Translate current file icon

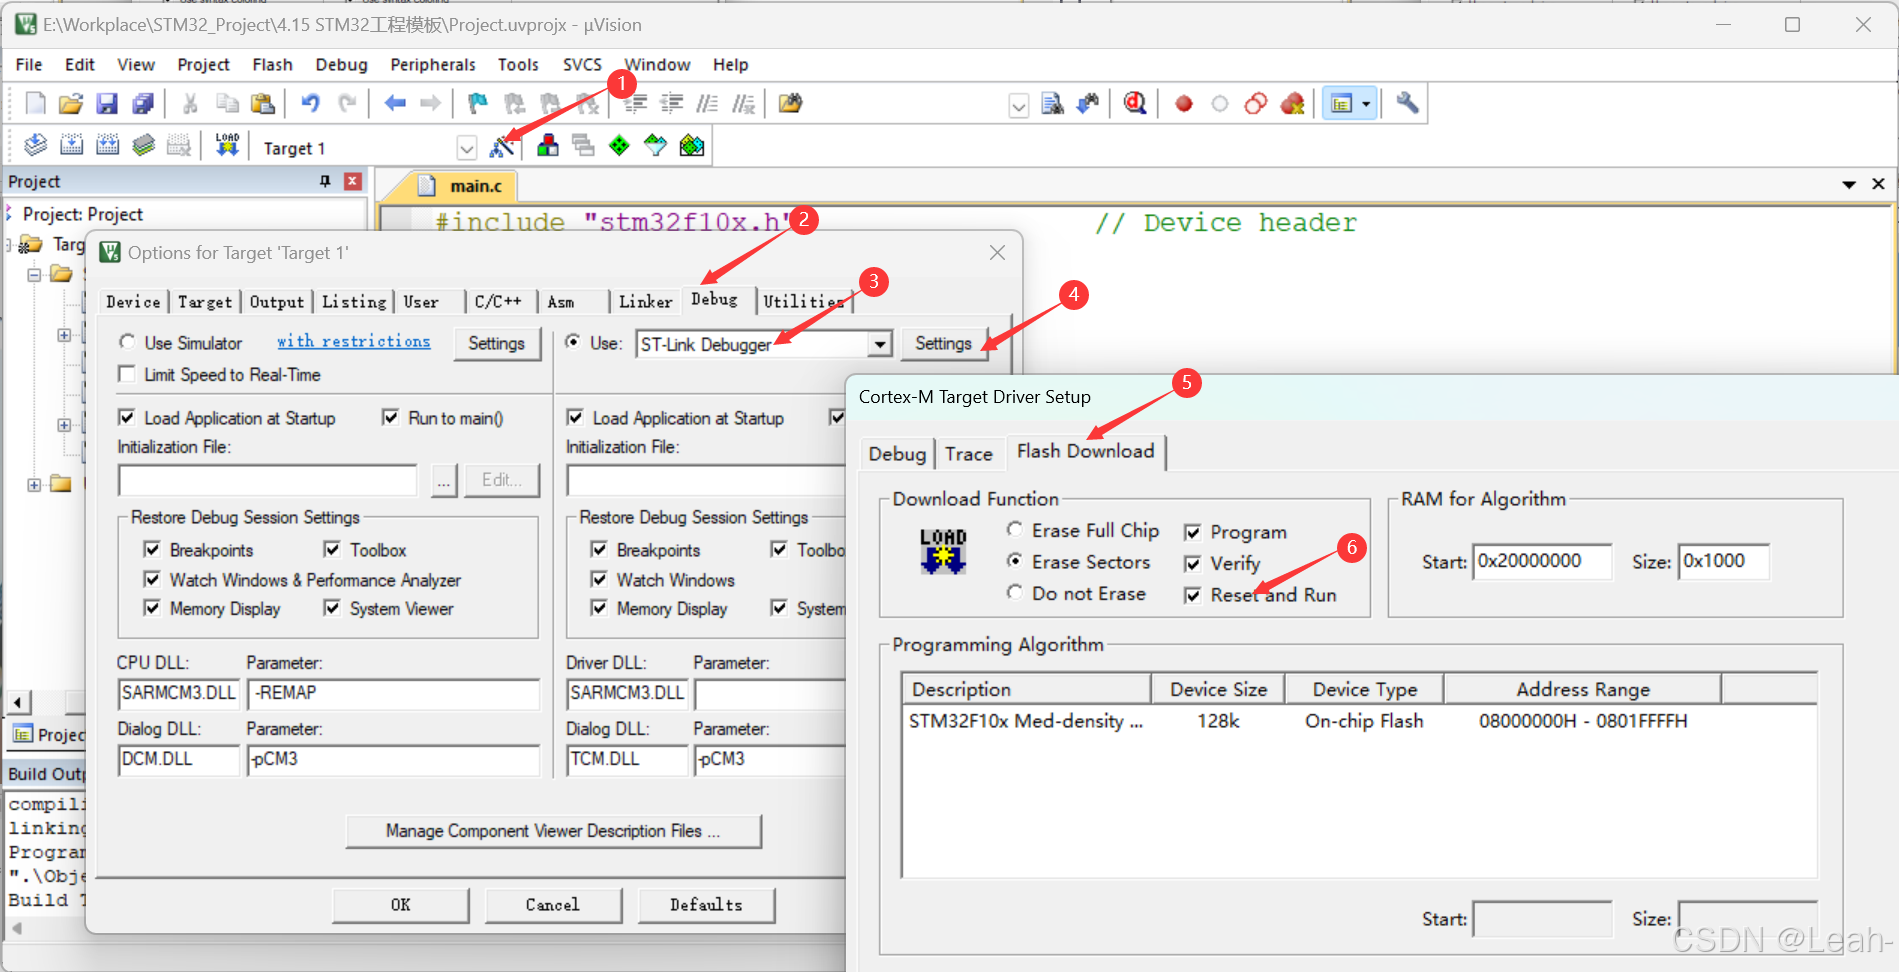click(x=35, y=146)
